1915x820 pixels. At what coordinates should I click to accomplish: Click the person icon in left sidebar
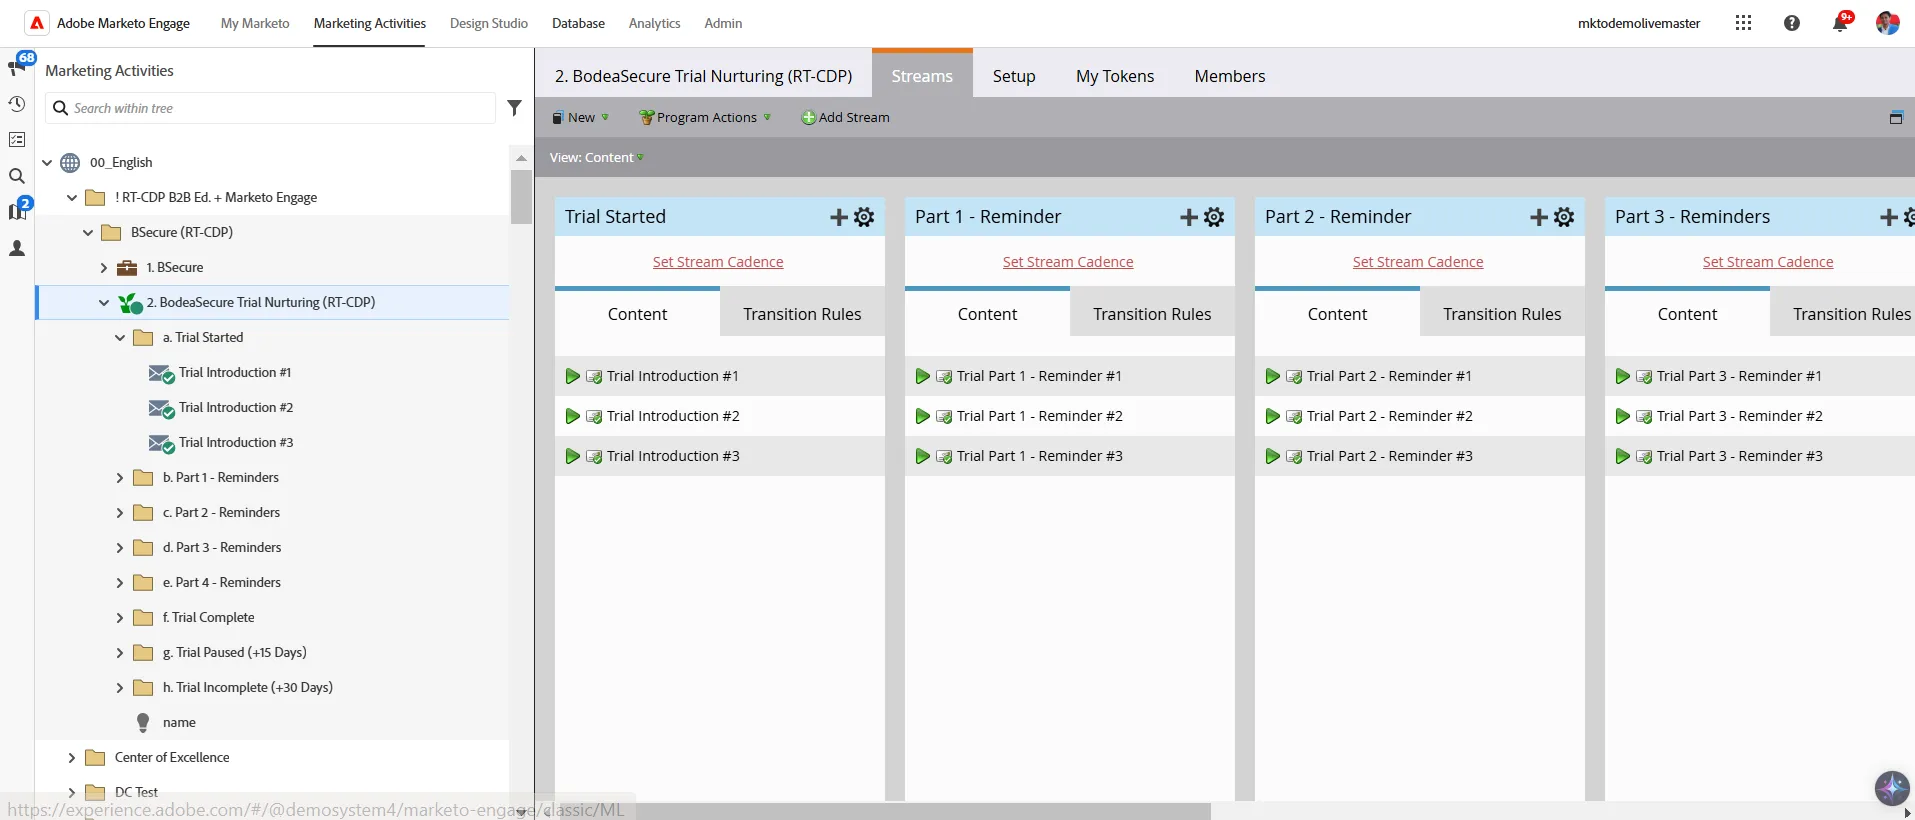tap(17, 248)
